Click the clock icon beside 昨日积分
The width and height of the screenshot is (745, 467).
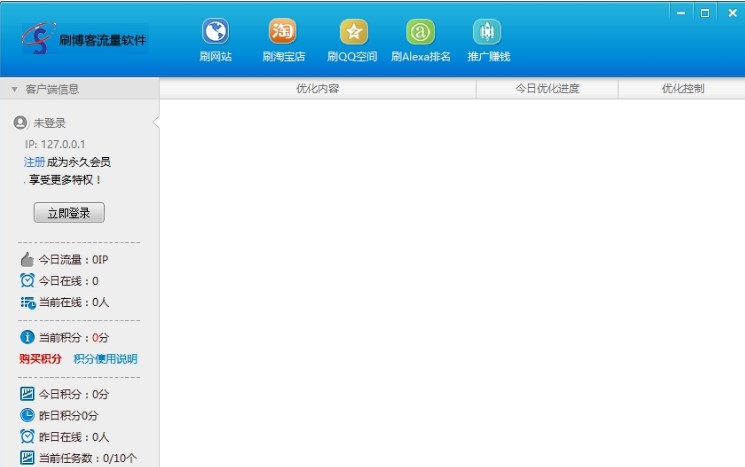[x=27, y=415]
